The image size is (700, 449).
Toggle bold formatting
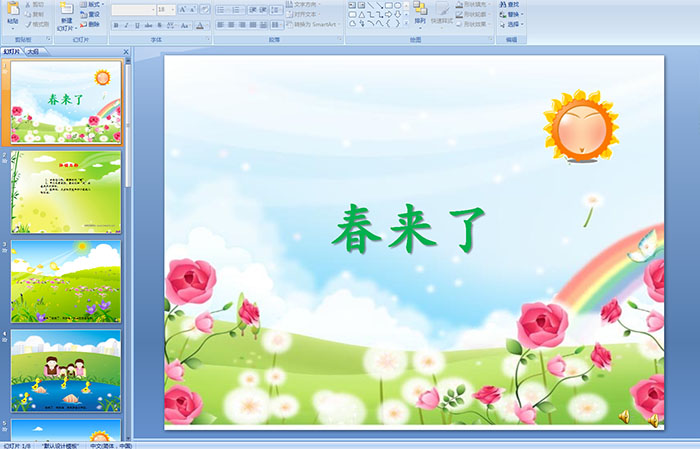[116, 25]
